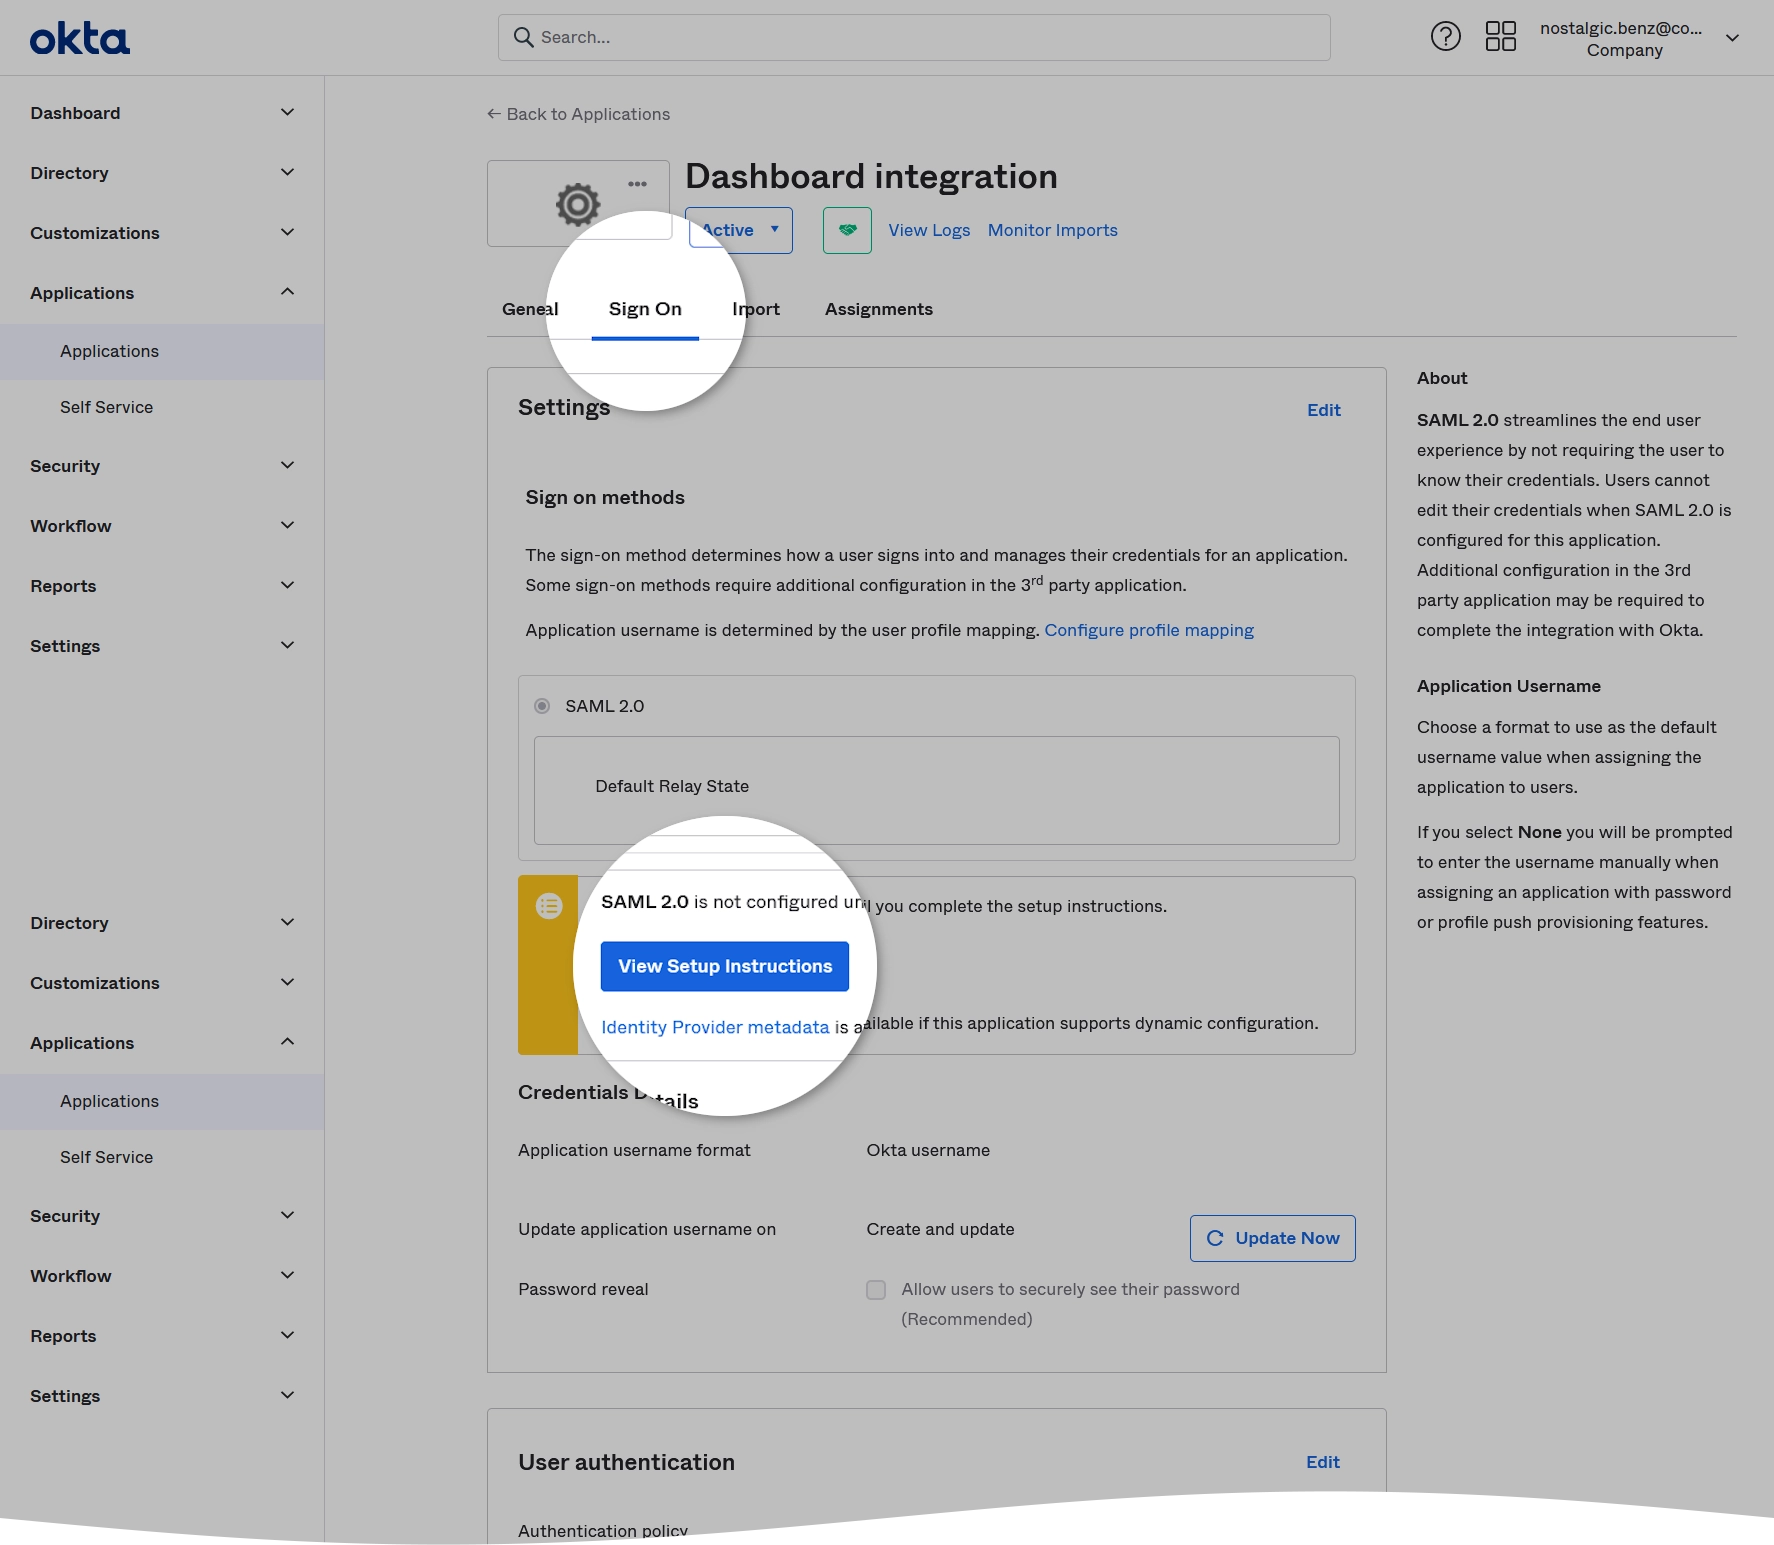Click View Setup Instructions button
This screenshot has height=1545, width=1774.
click(x=725, y=966)
